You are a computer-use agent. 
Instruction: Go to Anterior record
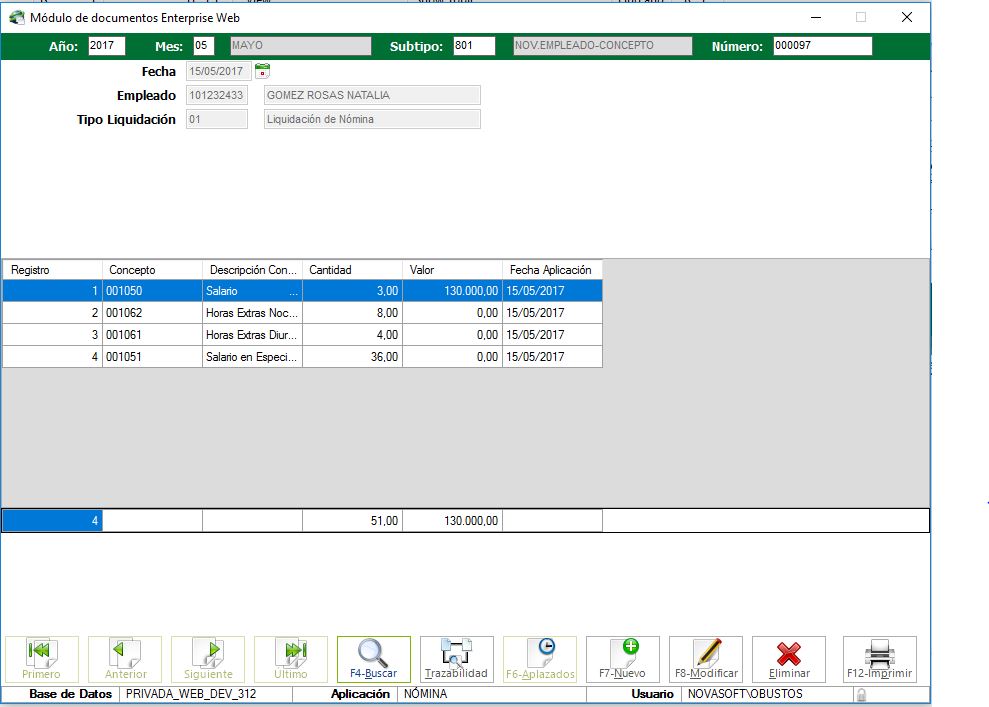[125, 659]
